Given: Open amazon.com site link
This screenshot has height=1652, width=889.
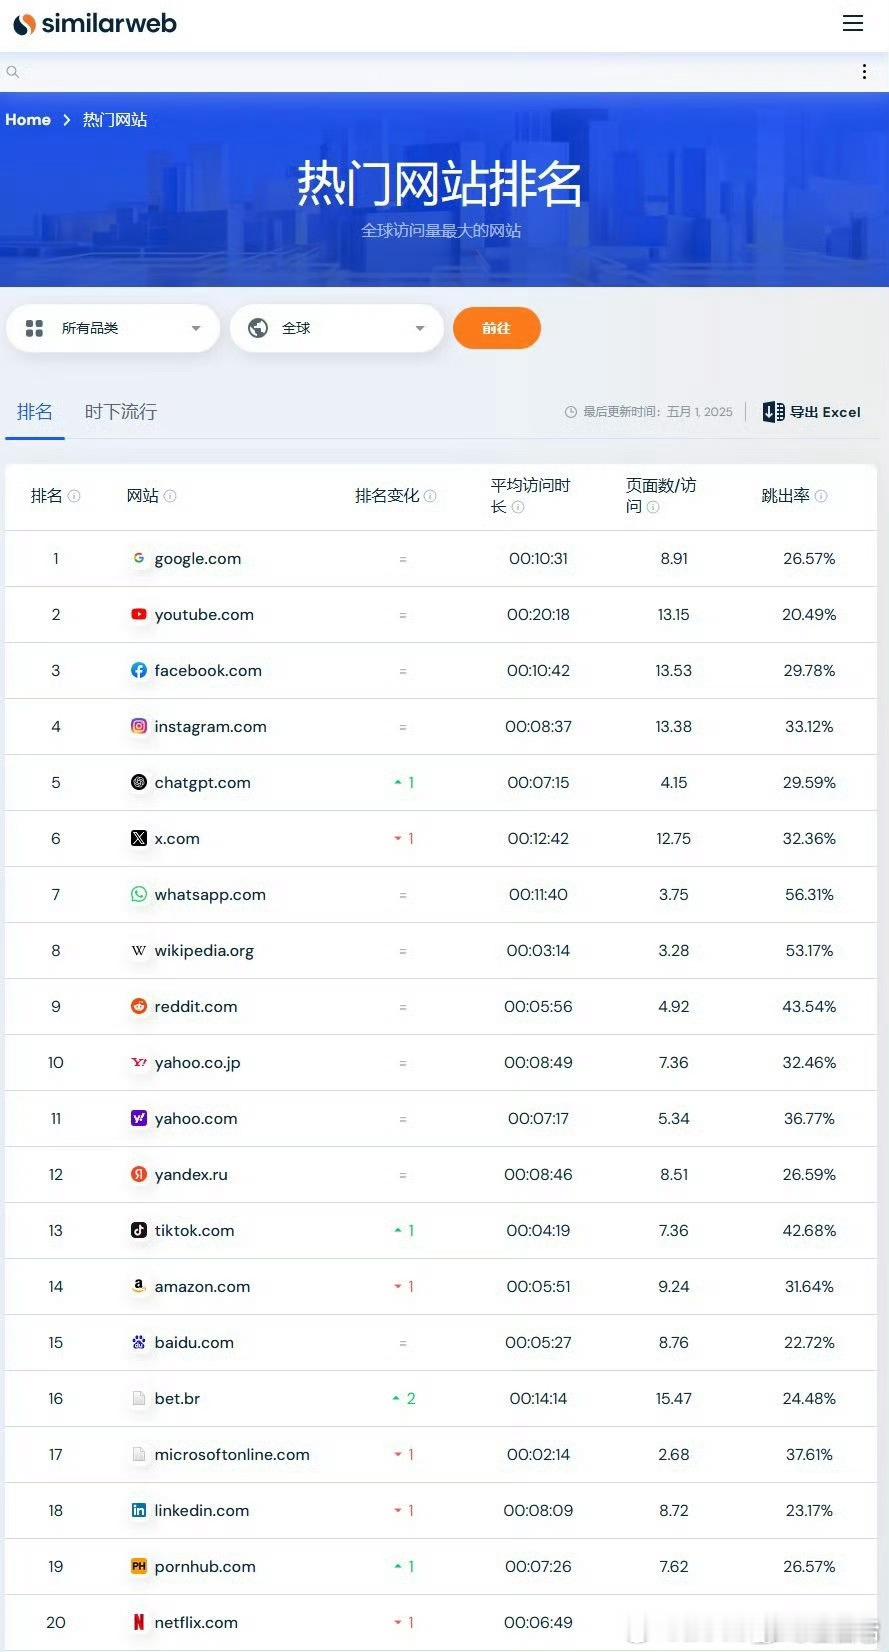Looking at the screenshot, I should (x=202, y=1287).
